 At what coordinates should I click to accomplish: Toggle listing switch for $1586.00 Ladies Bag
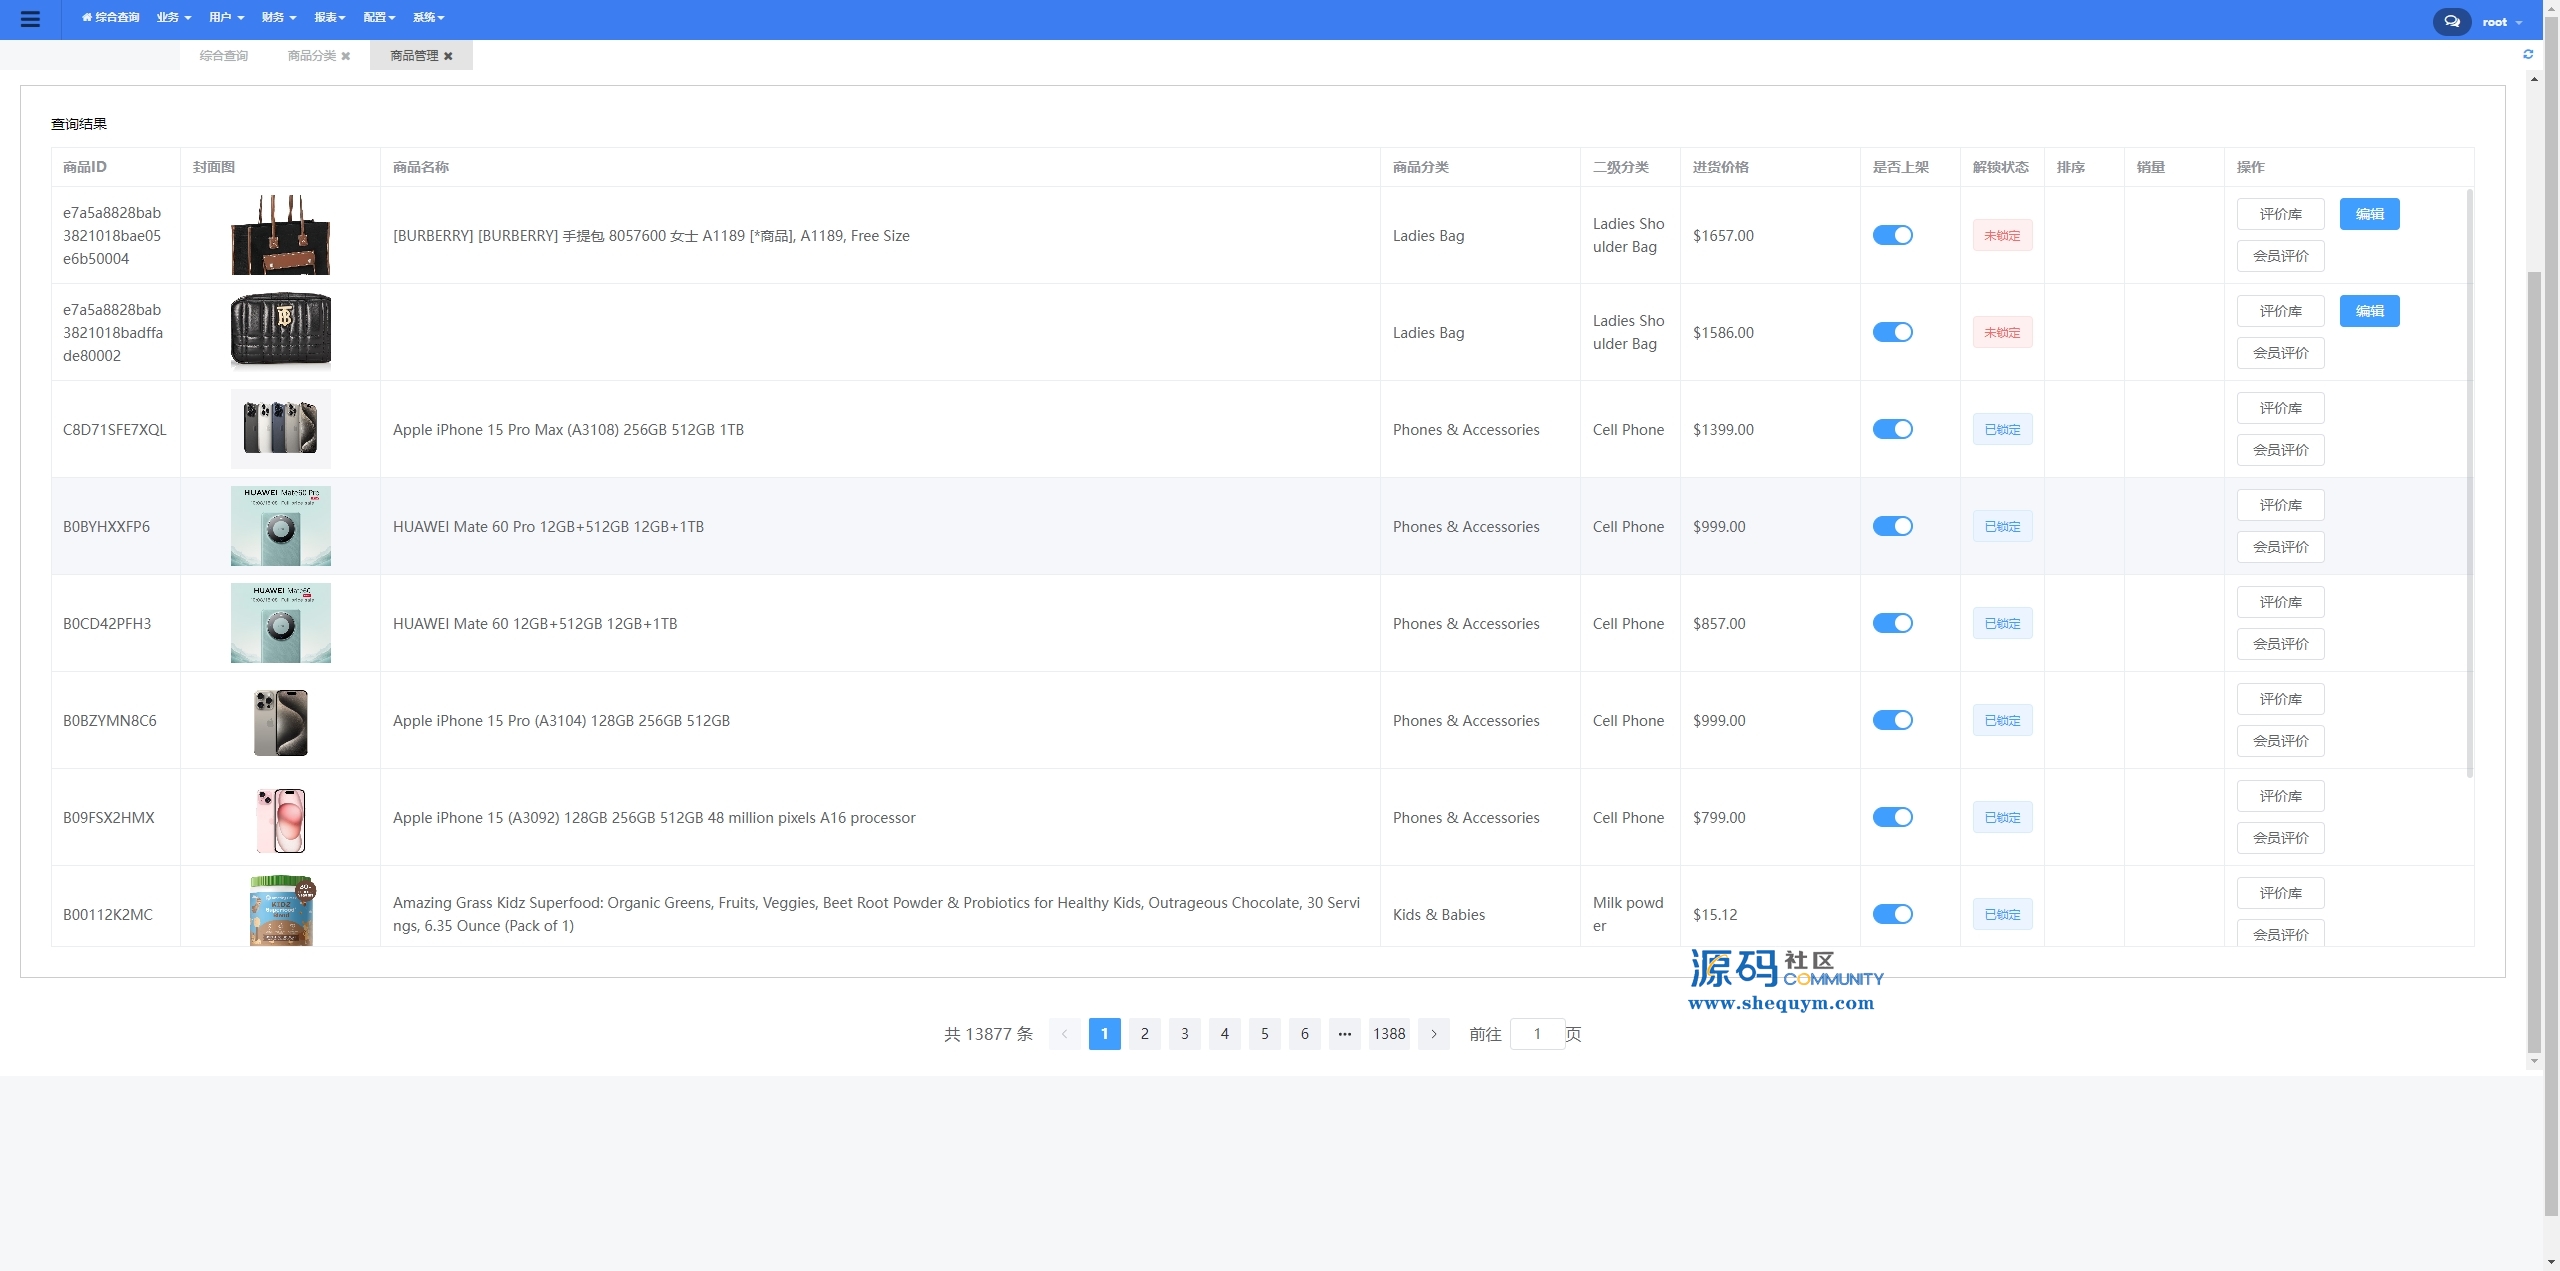click(x=1892, y=332)
